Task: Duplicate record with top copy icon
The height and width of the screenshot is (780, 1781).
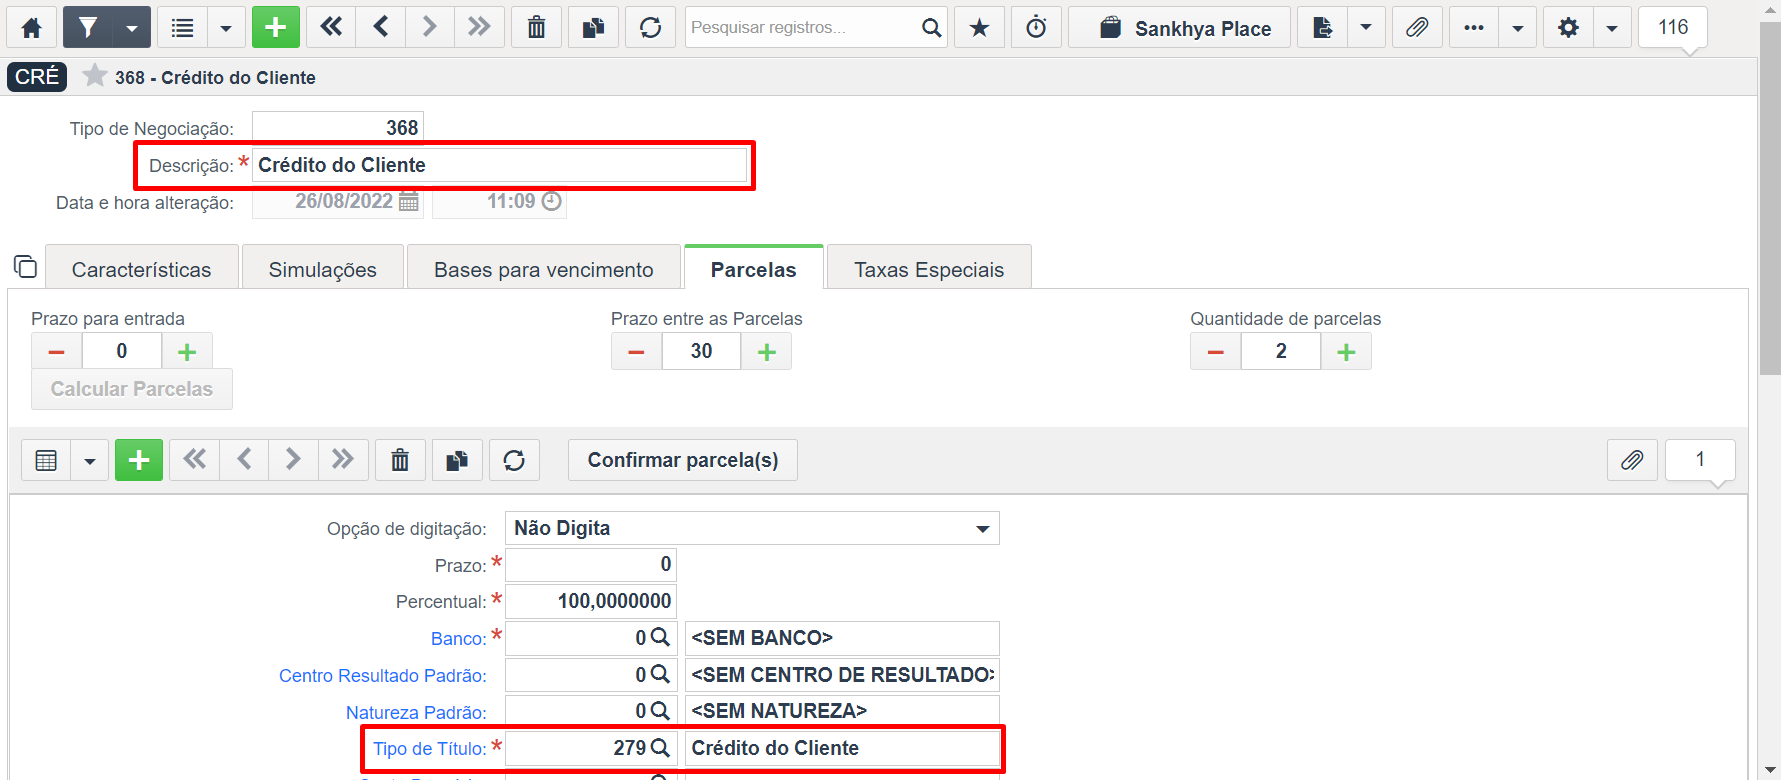Action: point(593,27)
